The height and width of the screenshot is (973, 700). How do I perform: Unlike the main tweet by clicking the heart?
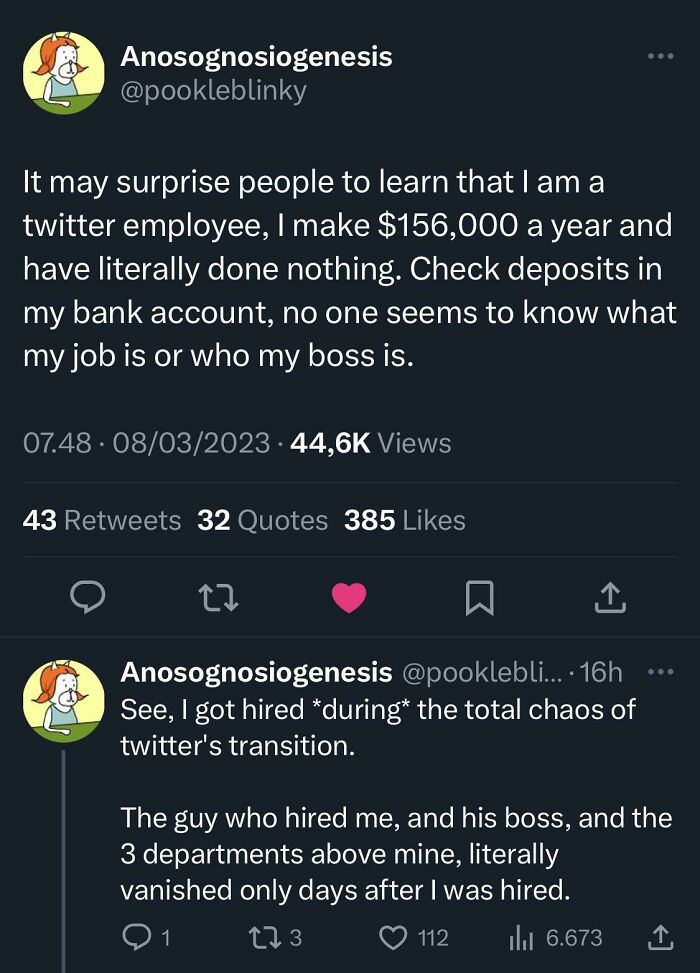click(350, 597)
